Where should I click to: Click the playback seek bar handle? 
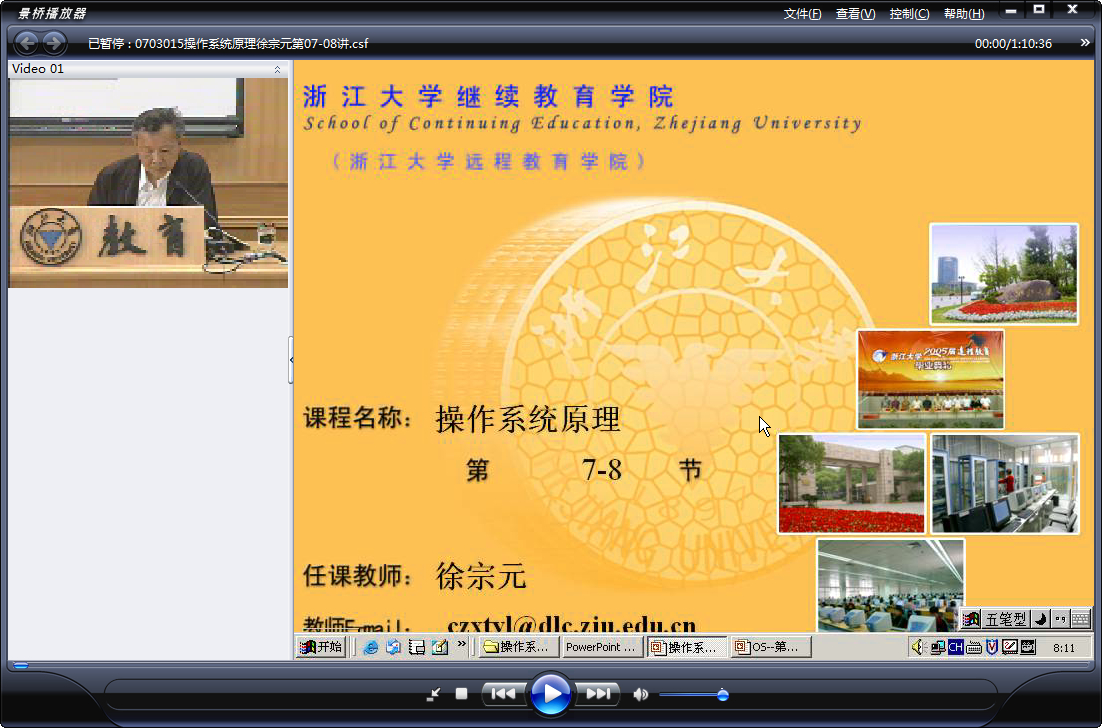pyautogui.click(x=21, y=665)
